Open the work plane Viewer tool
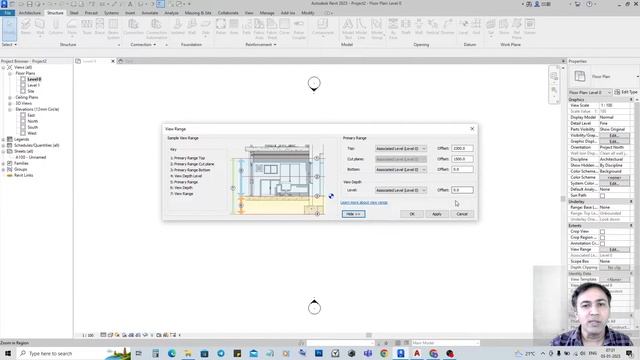This screenshot has height=360, width=640. (530, 27)
